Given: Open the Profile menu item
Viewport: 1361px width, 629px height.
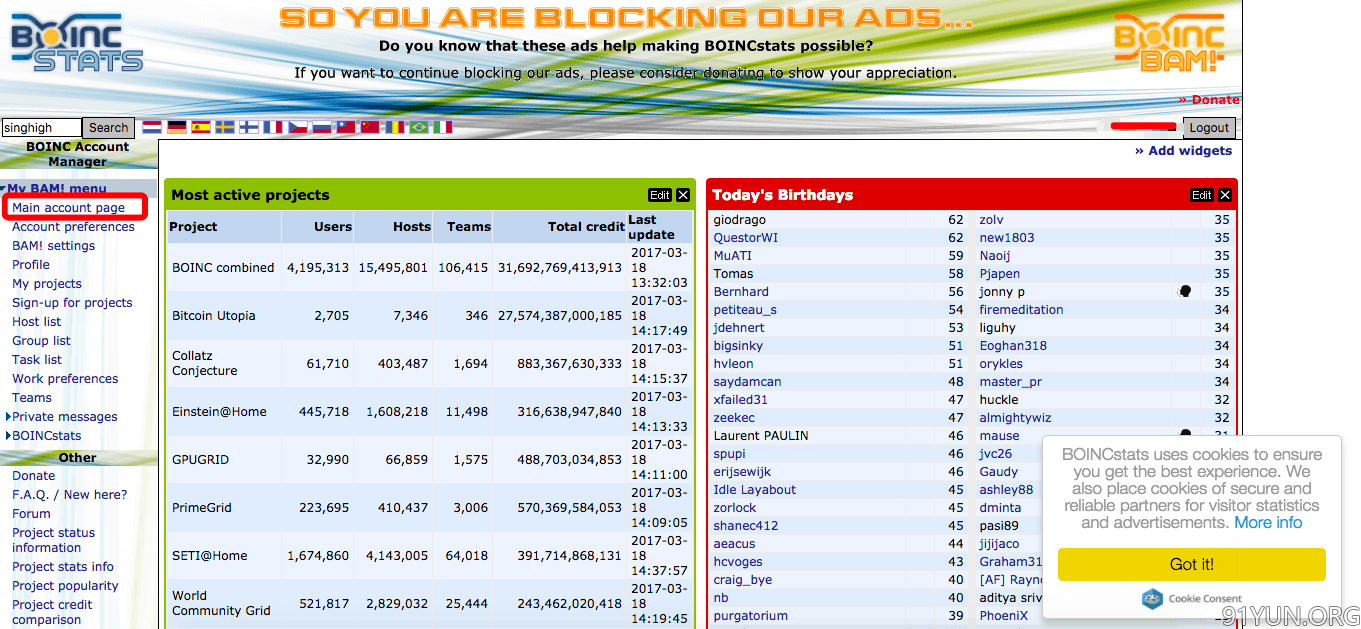Looking at the screenshot, I should click(31, 265).
